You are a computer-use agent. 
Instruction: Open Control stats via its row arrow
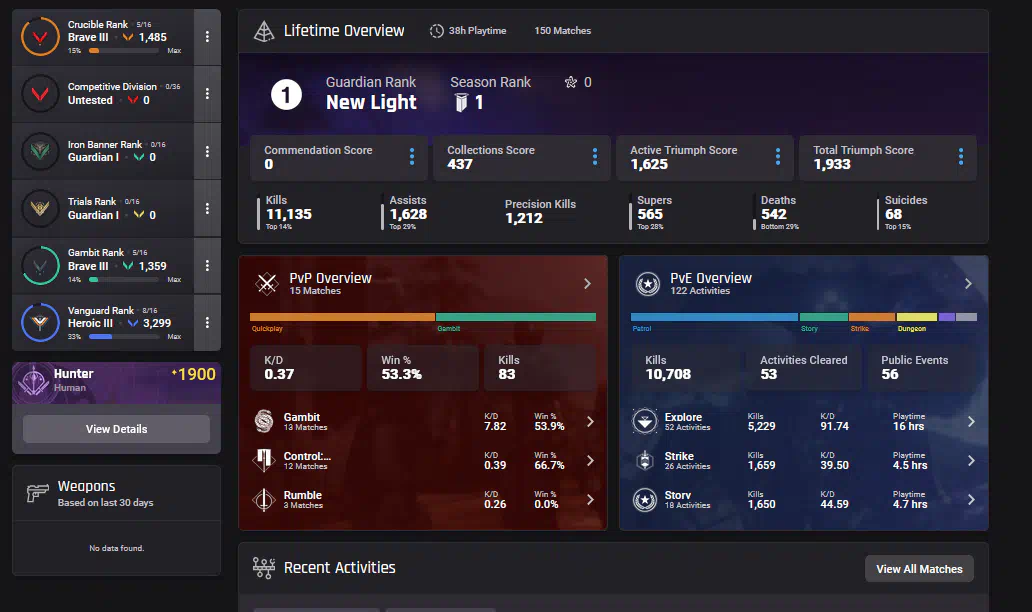click(590, 461)
